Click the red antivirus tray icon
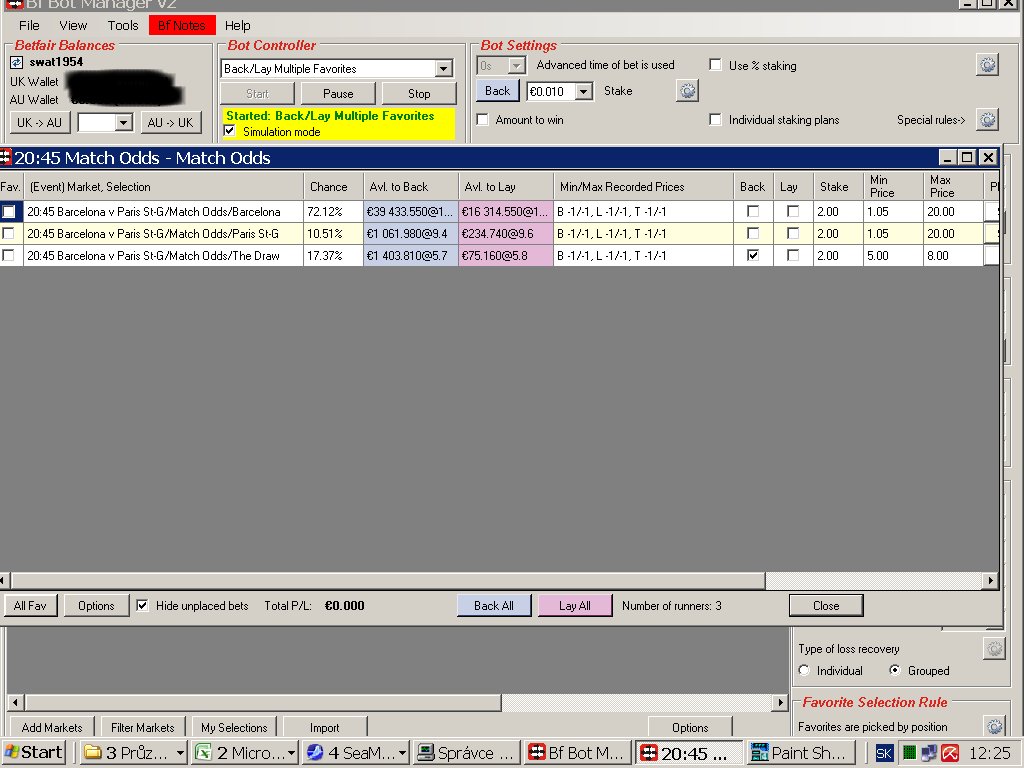Viewport: 1024px width, 768px height. 950,753
